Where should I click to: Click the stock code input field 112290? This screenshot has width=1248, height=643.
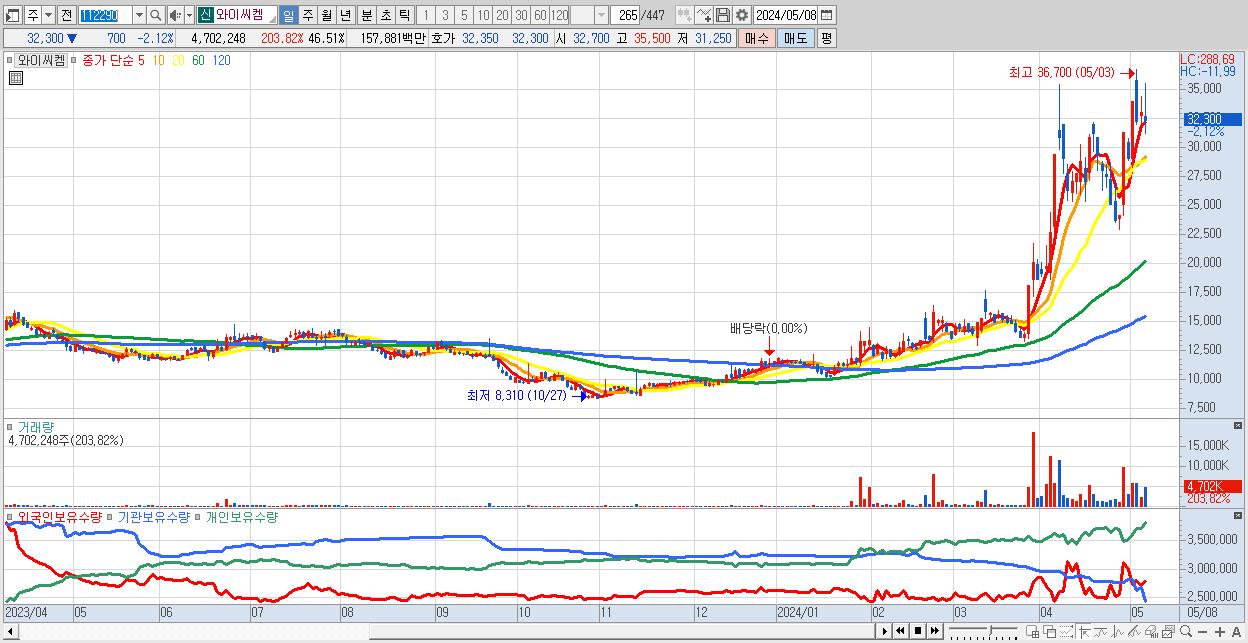point(105,15)
